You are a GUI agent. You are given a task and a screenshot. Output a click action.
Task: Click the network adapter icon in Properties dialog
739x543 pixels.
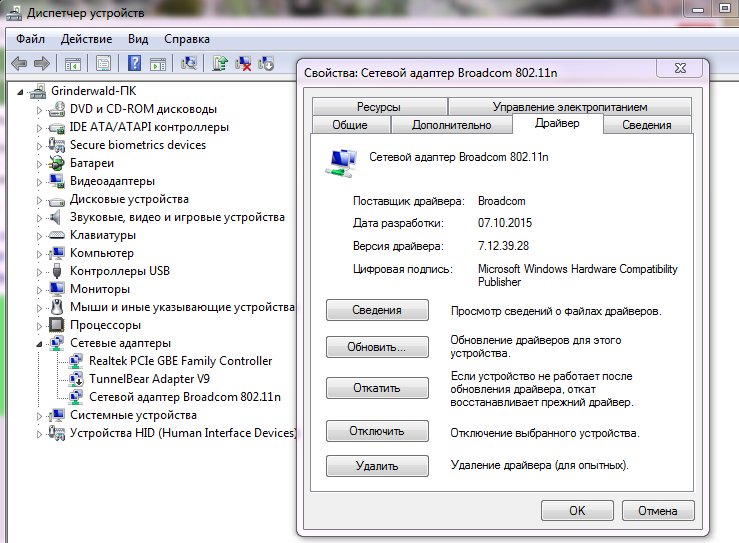[x=341, y=164]
